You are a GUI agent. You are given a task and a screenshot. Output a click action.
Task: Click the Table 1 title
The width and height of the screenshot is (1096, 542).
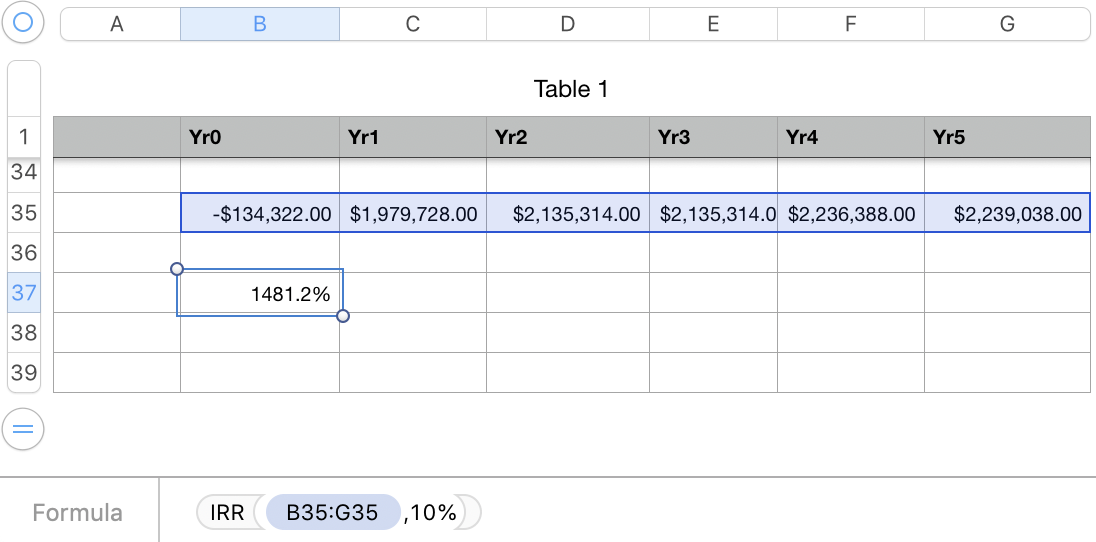tap(571, 89)
